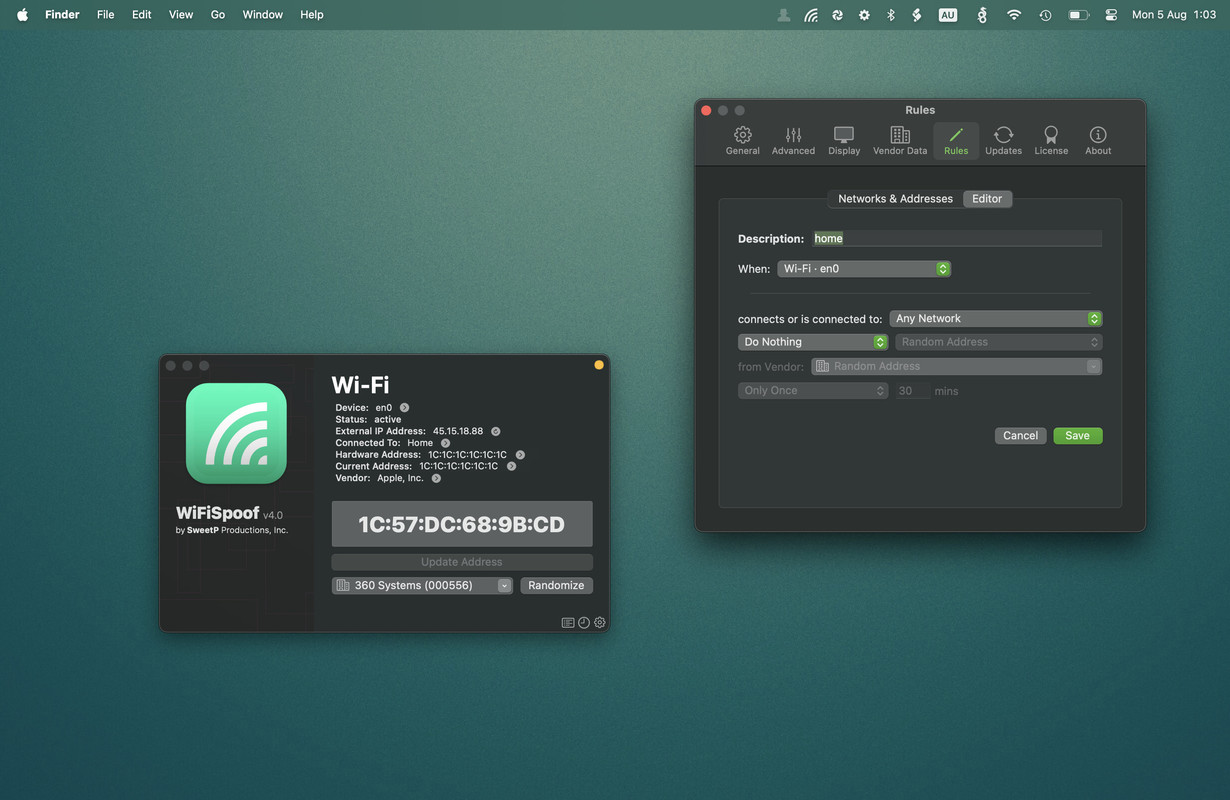Open General preferences in Rules window
1230x800 pixels.
(x=742, y=140)
